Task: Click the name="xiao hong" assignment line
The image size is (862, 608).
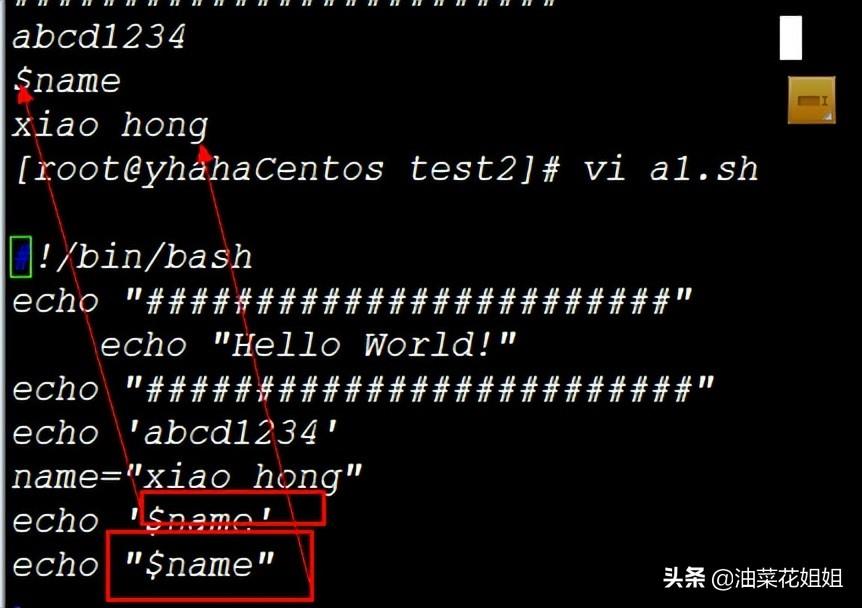Action: pos(187,477)
